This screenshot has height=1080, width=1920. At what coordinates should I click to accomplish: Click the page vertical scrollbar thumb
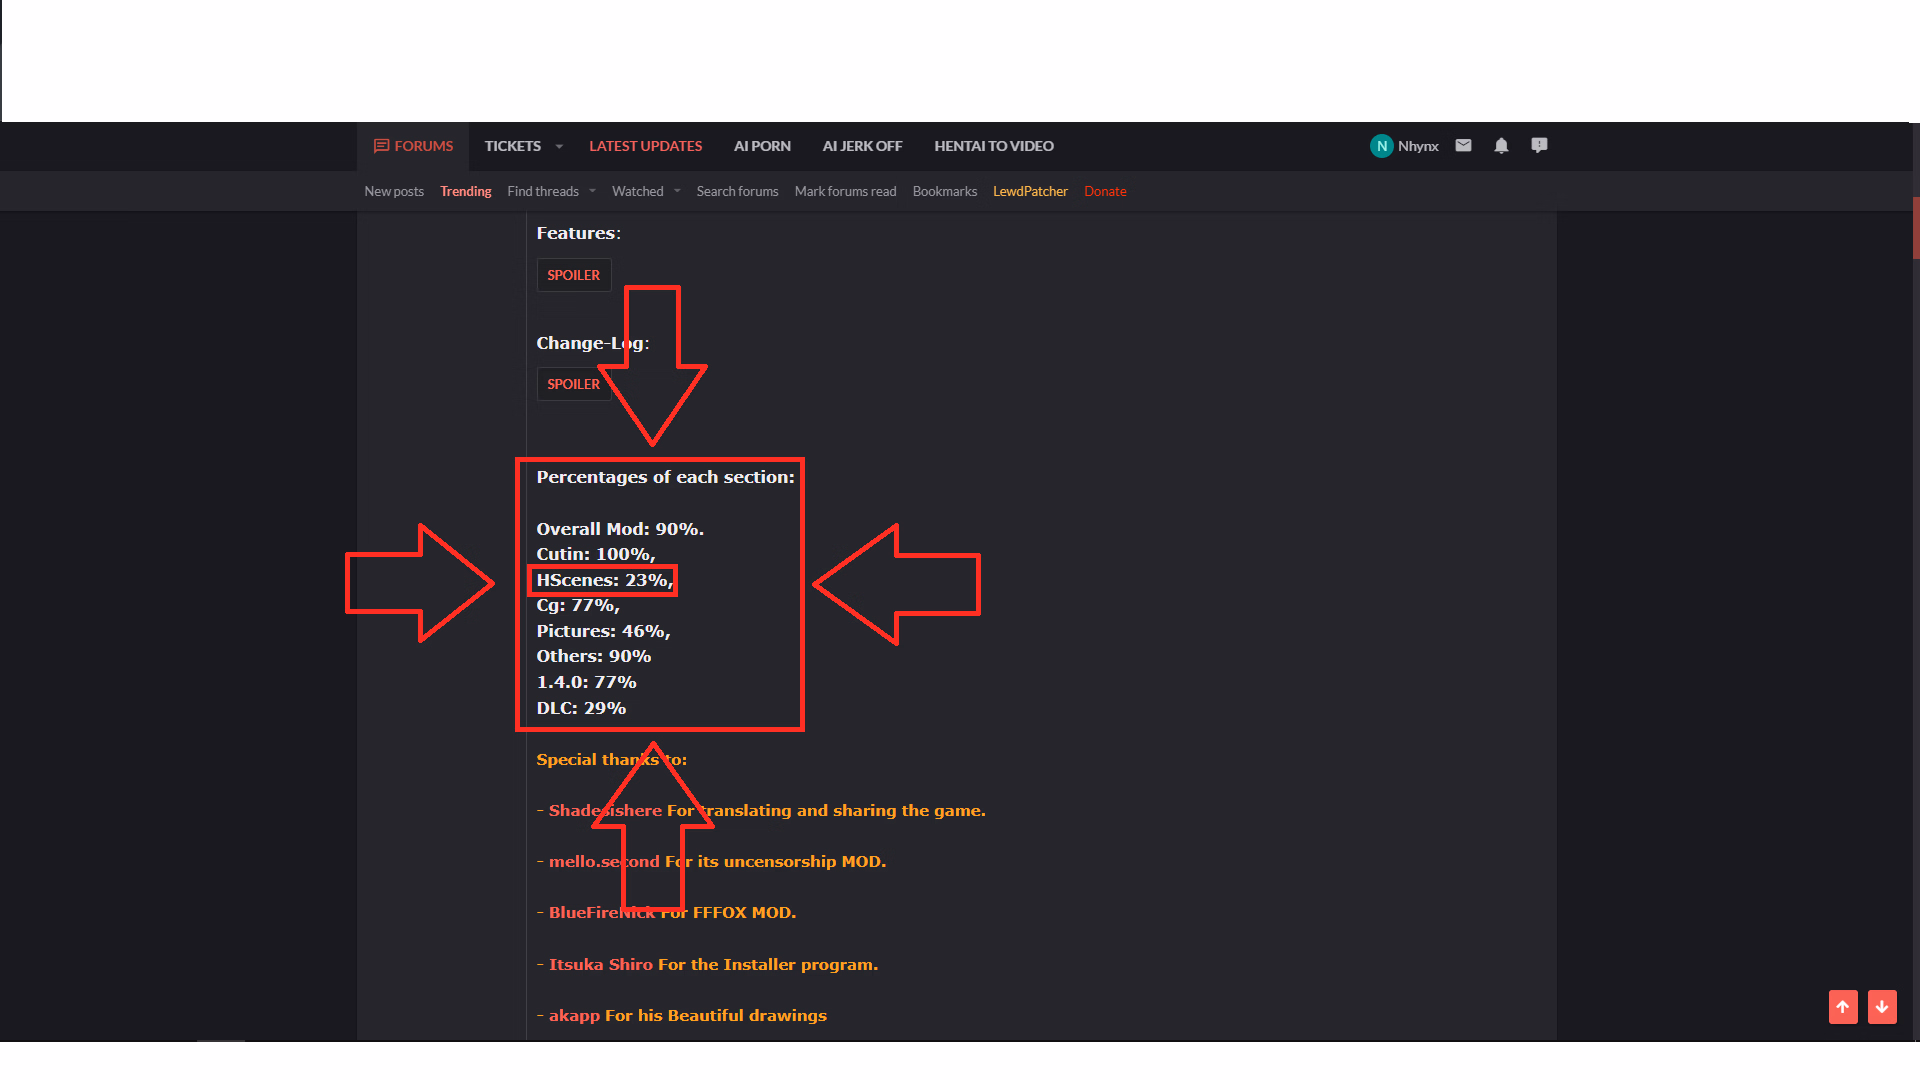(1915, 228)
